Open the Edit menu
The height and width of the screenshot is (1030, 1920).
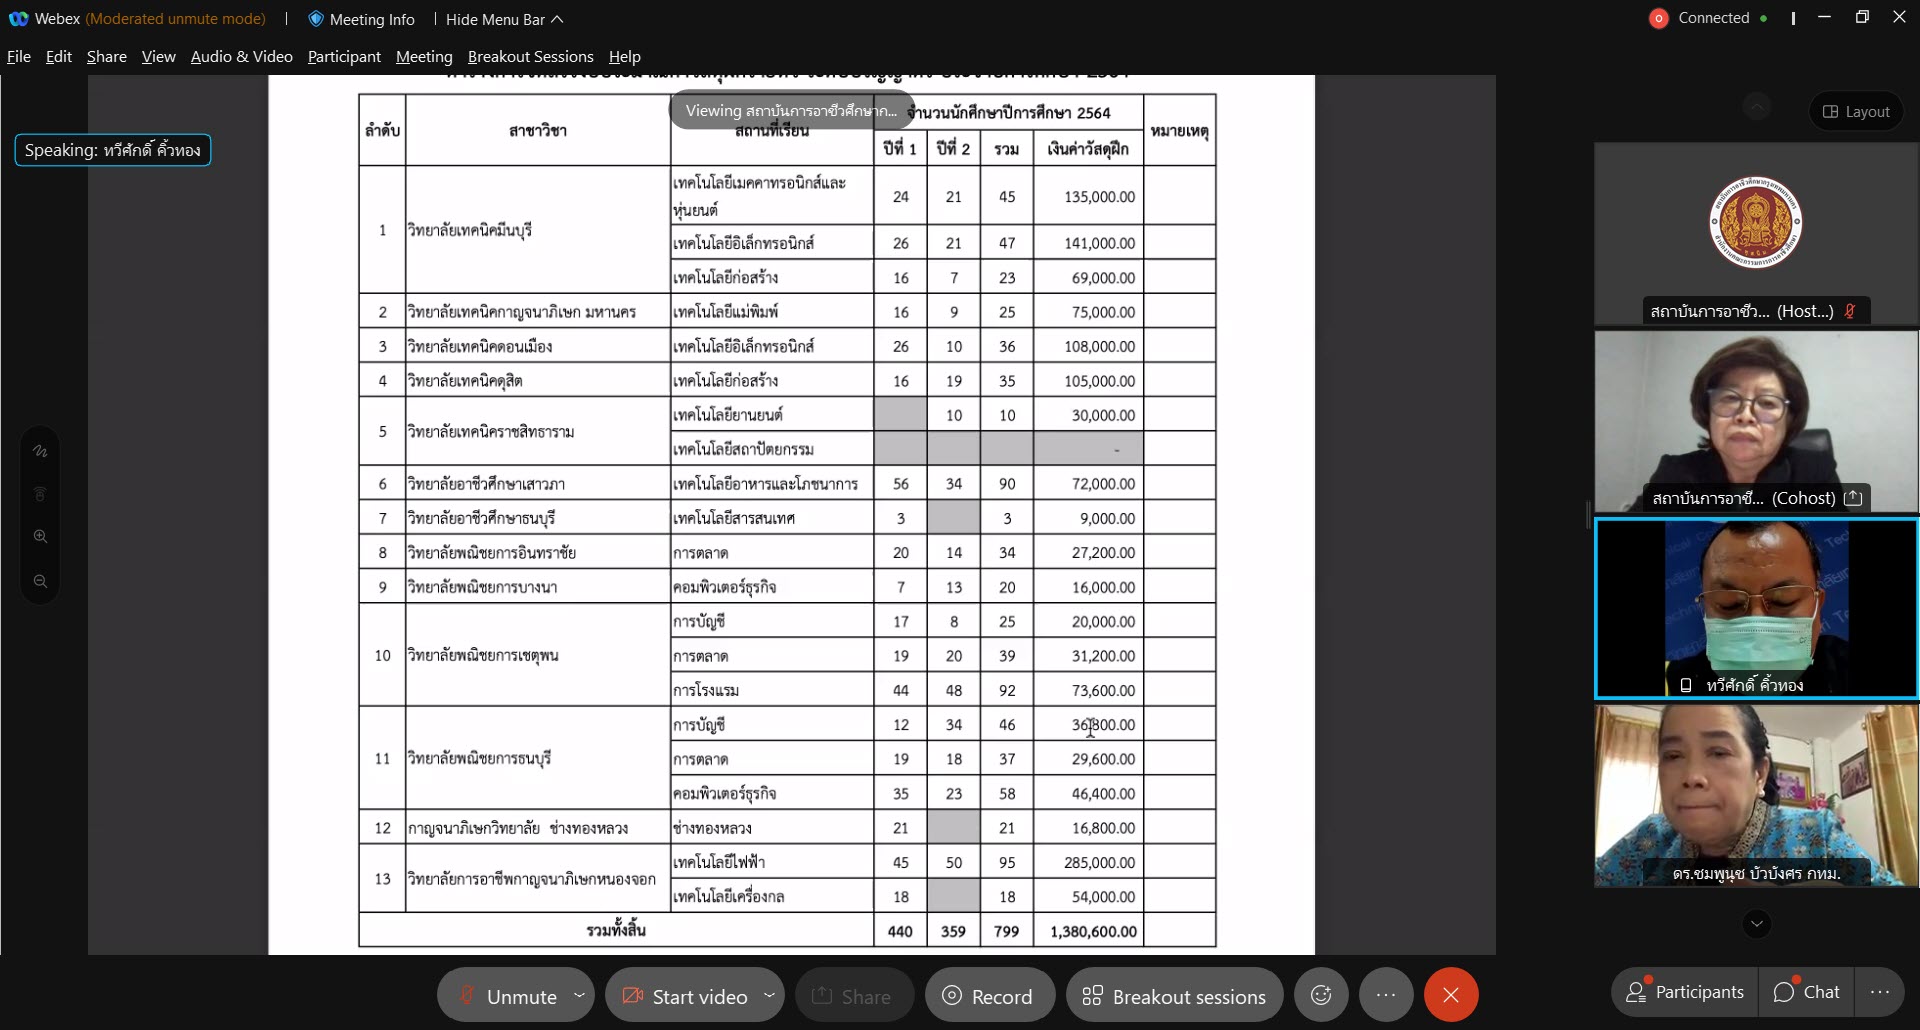tap(59, 57)
